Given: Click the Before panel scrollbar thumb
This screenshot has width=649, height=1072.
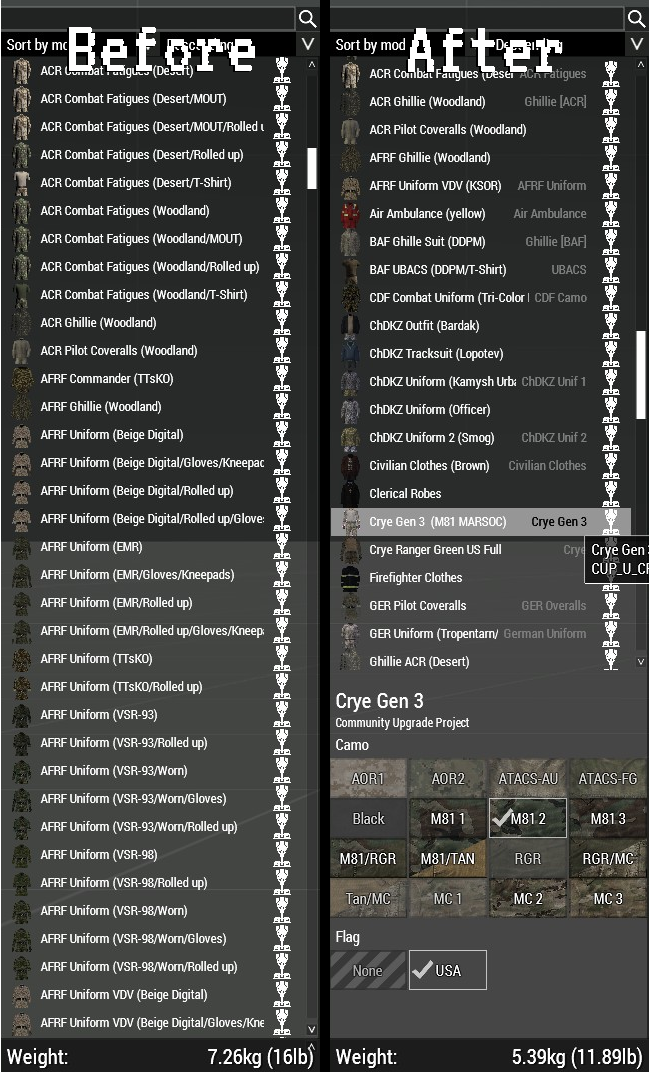Looking at the screenshot, I should pyautogui.click(x=312, y=168).
